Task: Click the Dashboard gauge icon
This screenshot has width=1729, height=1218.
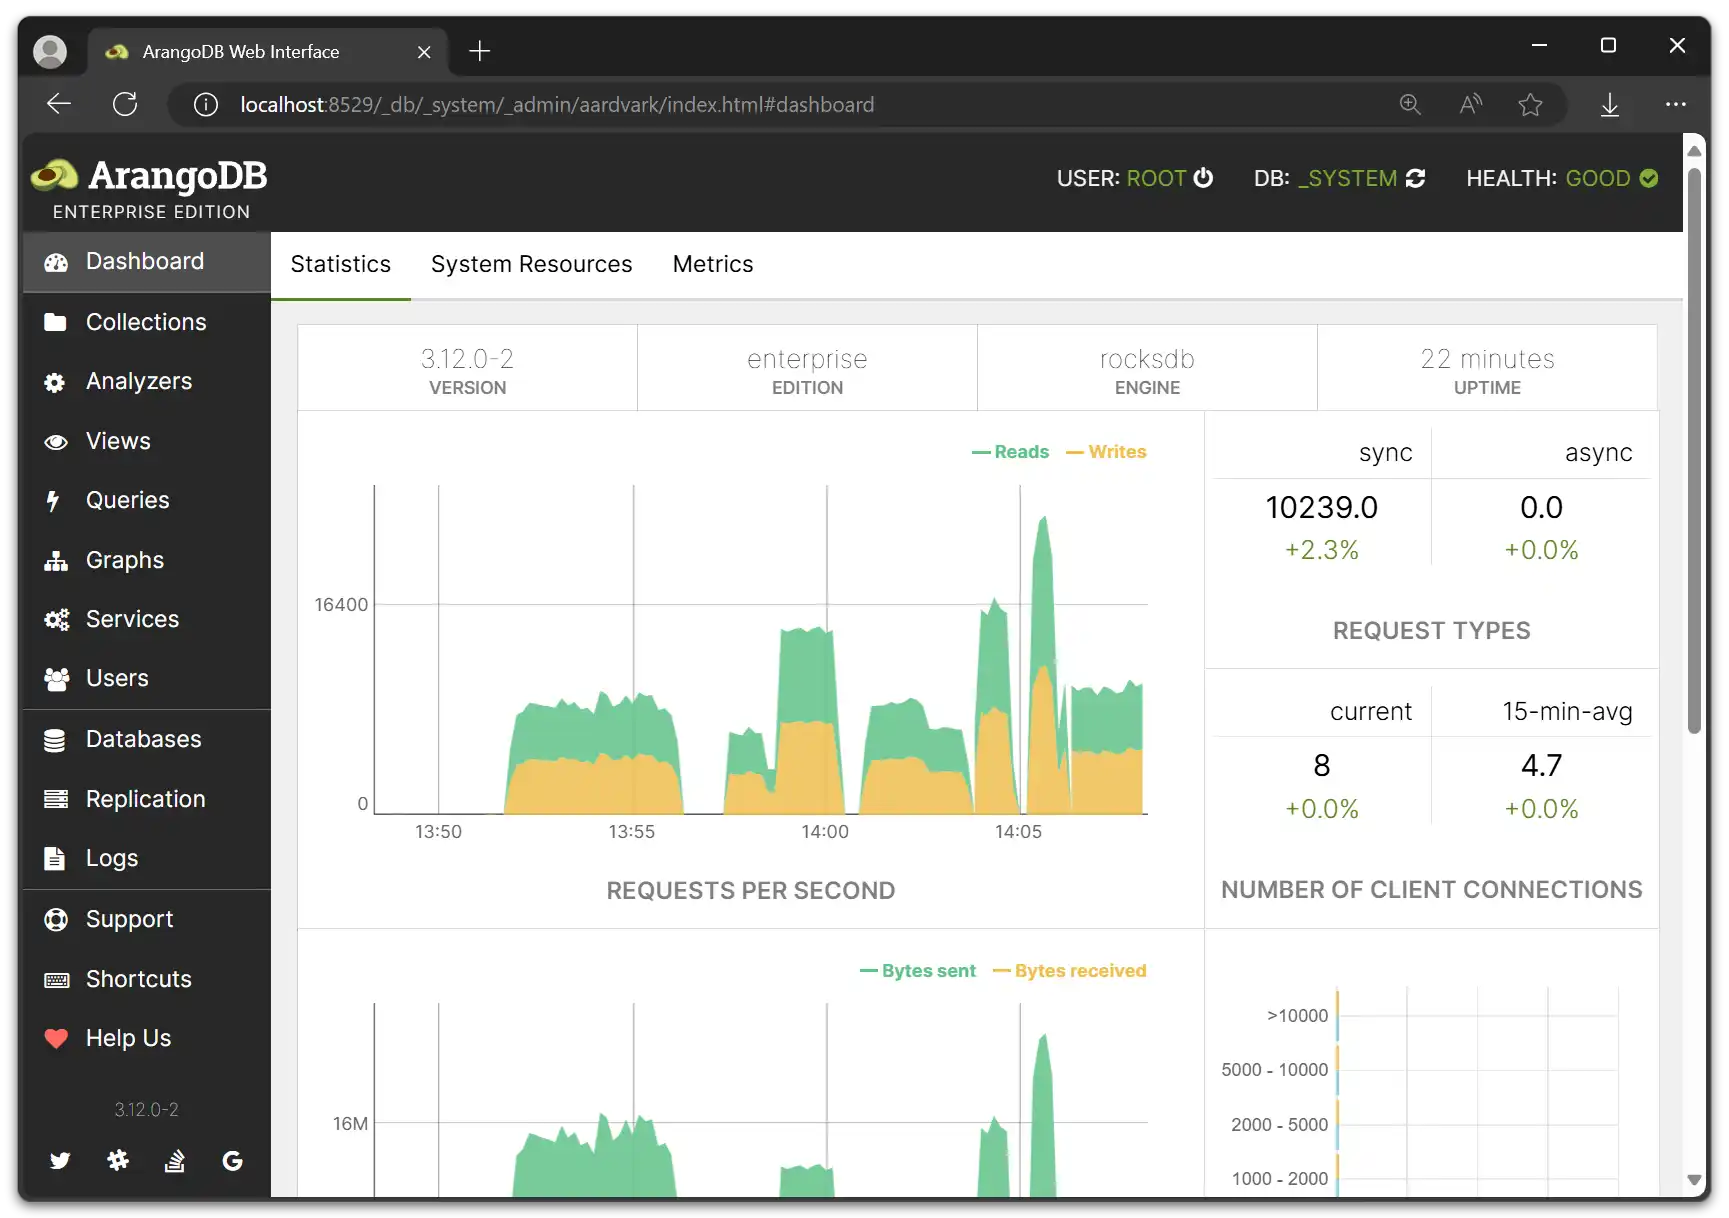Action: click(x=56, y=262)
